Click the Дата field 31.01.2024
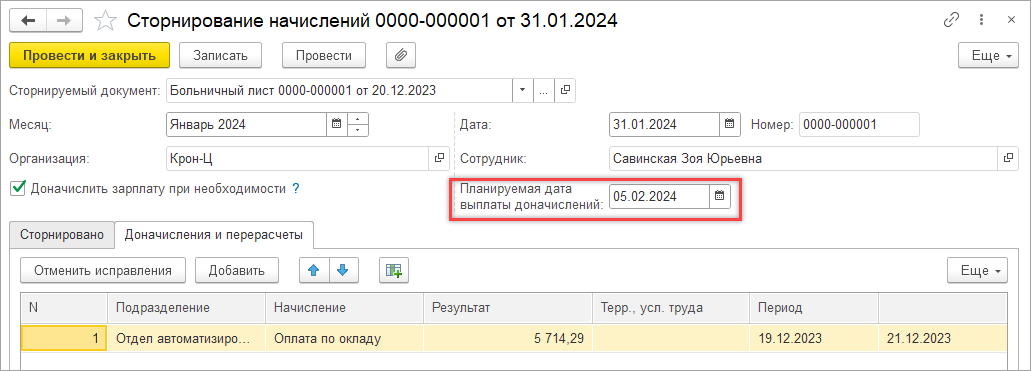The width and height of the screenshot is (1031, 371). [664, 124]
